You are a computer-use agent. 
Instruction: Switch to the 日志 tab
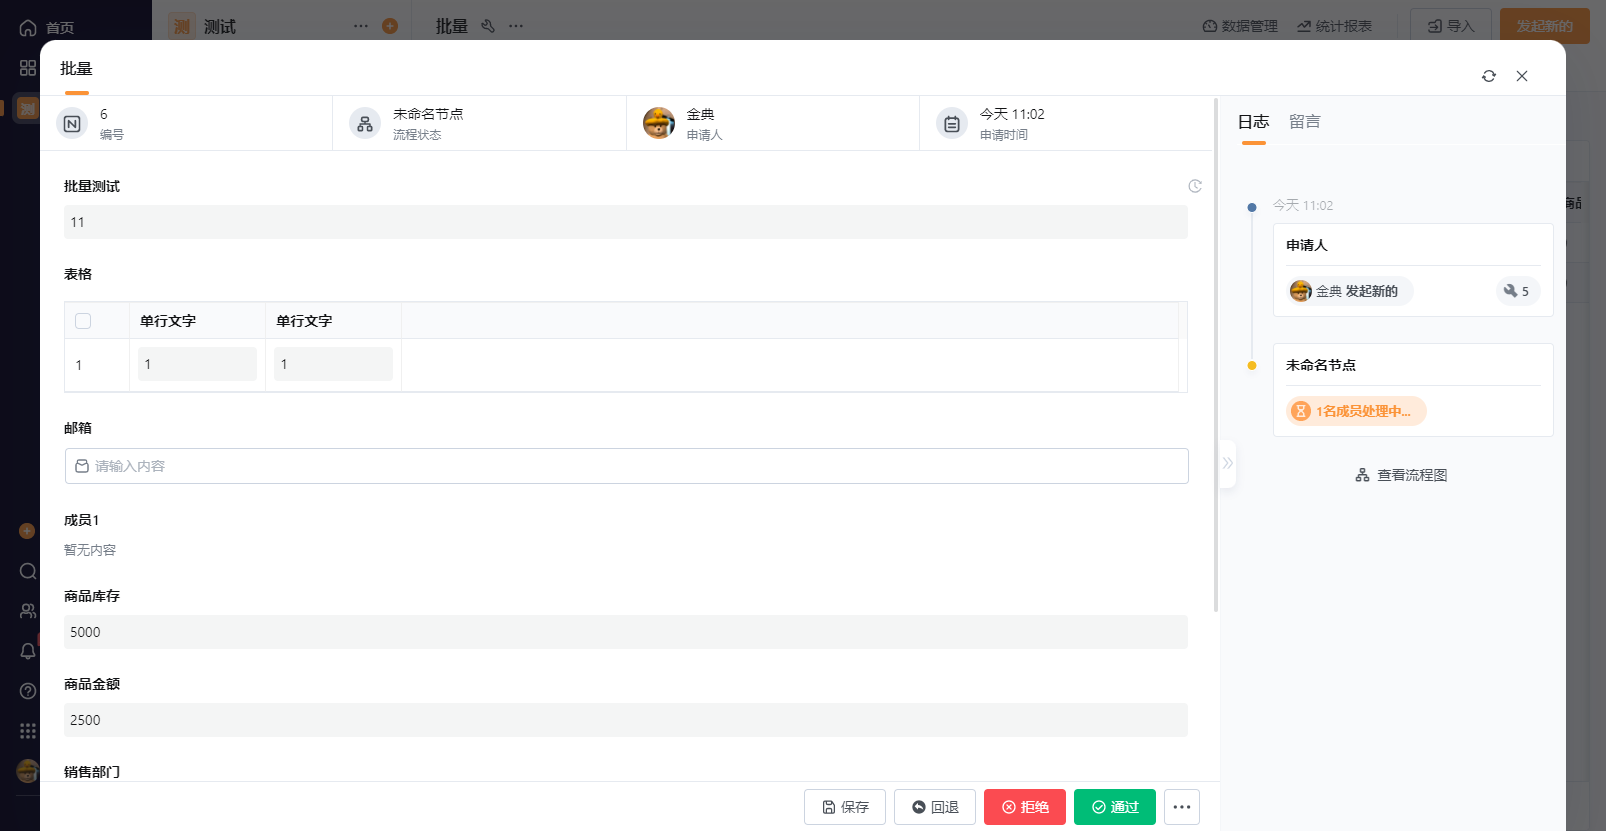[1253, 122]
